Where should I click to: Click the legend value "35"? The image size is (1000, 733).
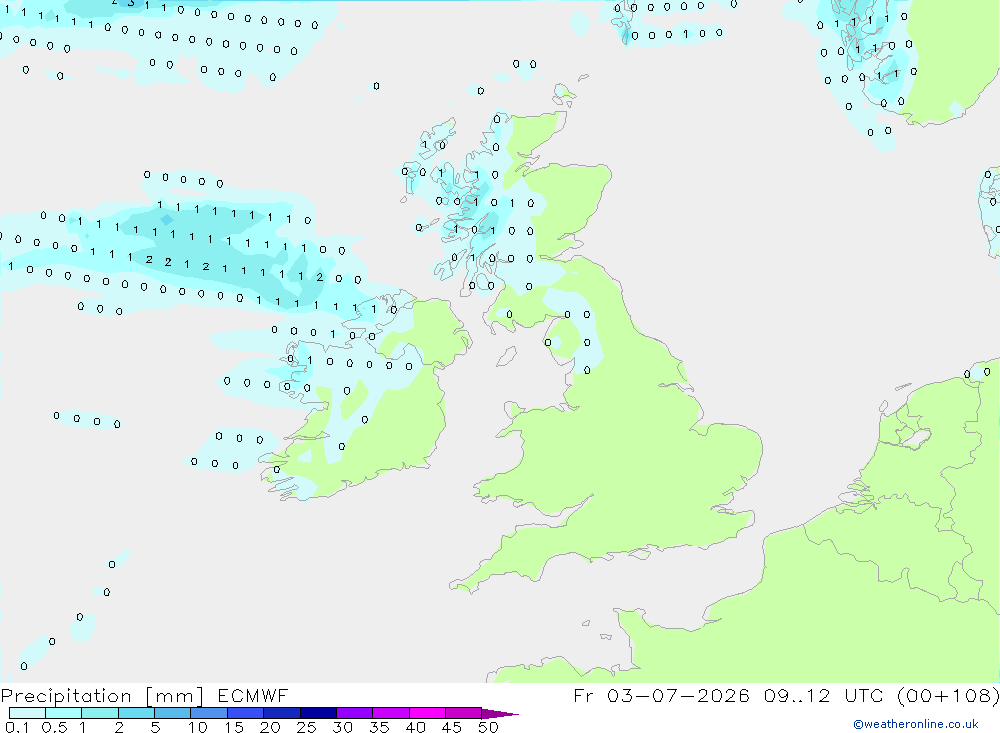[x=379, y=727]
